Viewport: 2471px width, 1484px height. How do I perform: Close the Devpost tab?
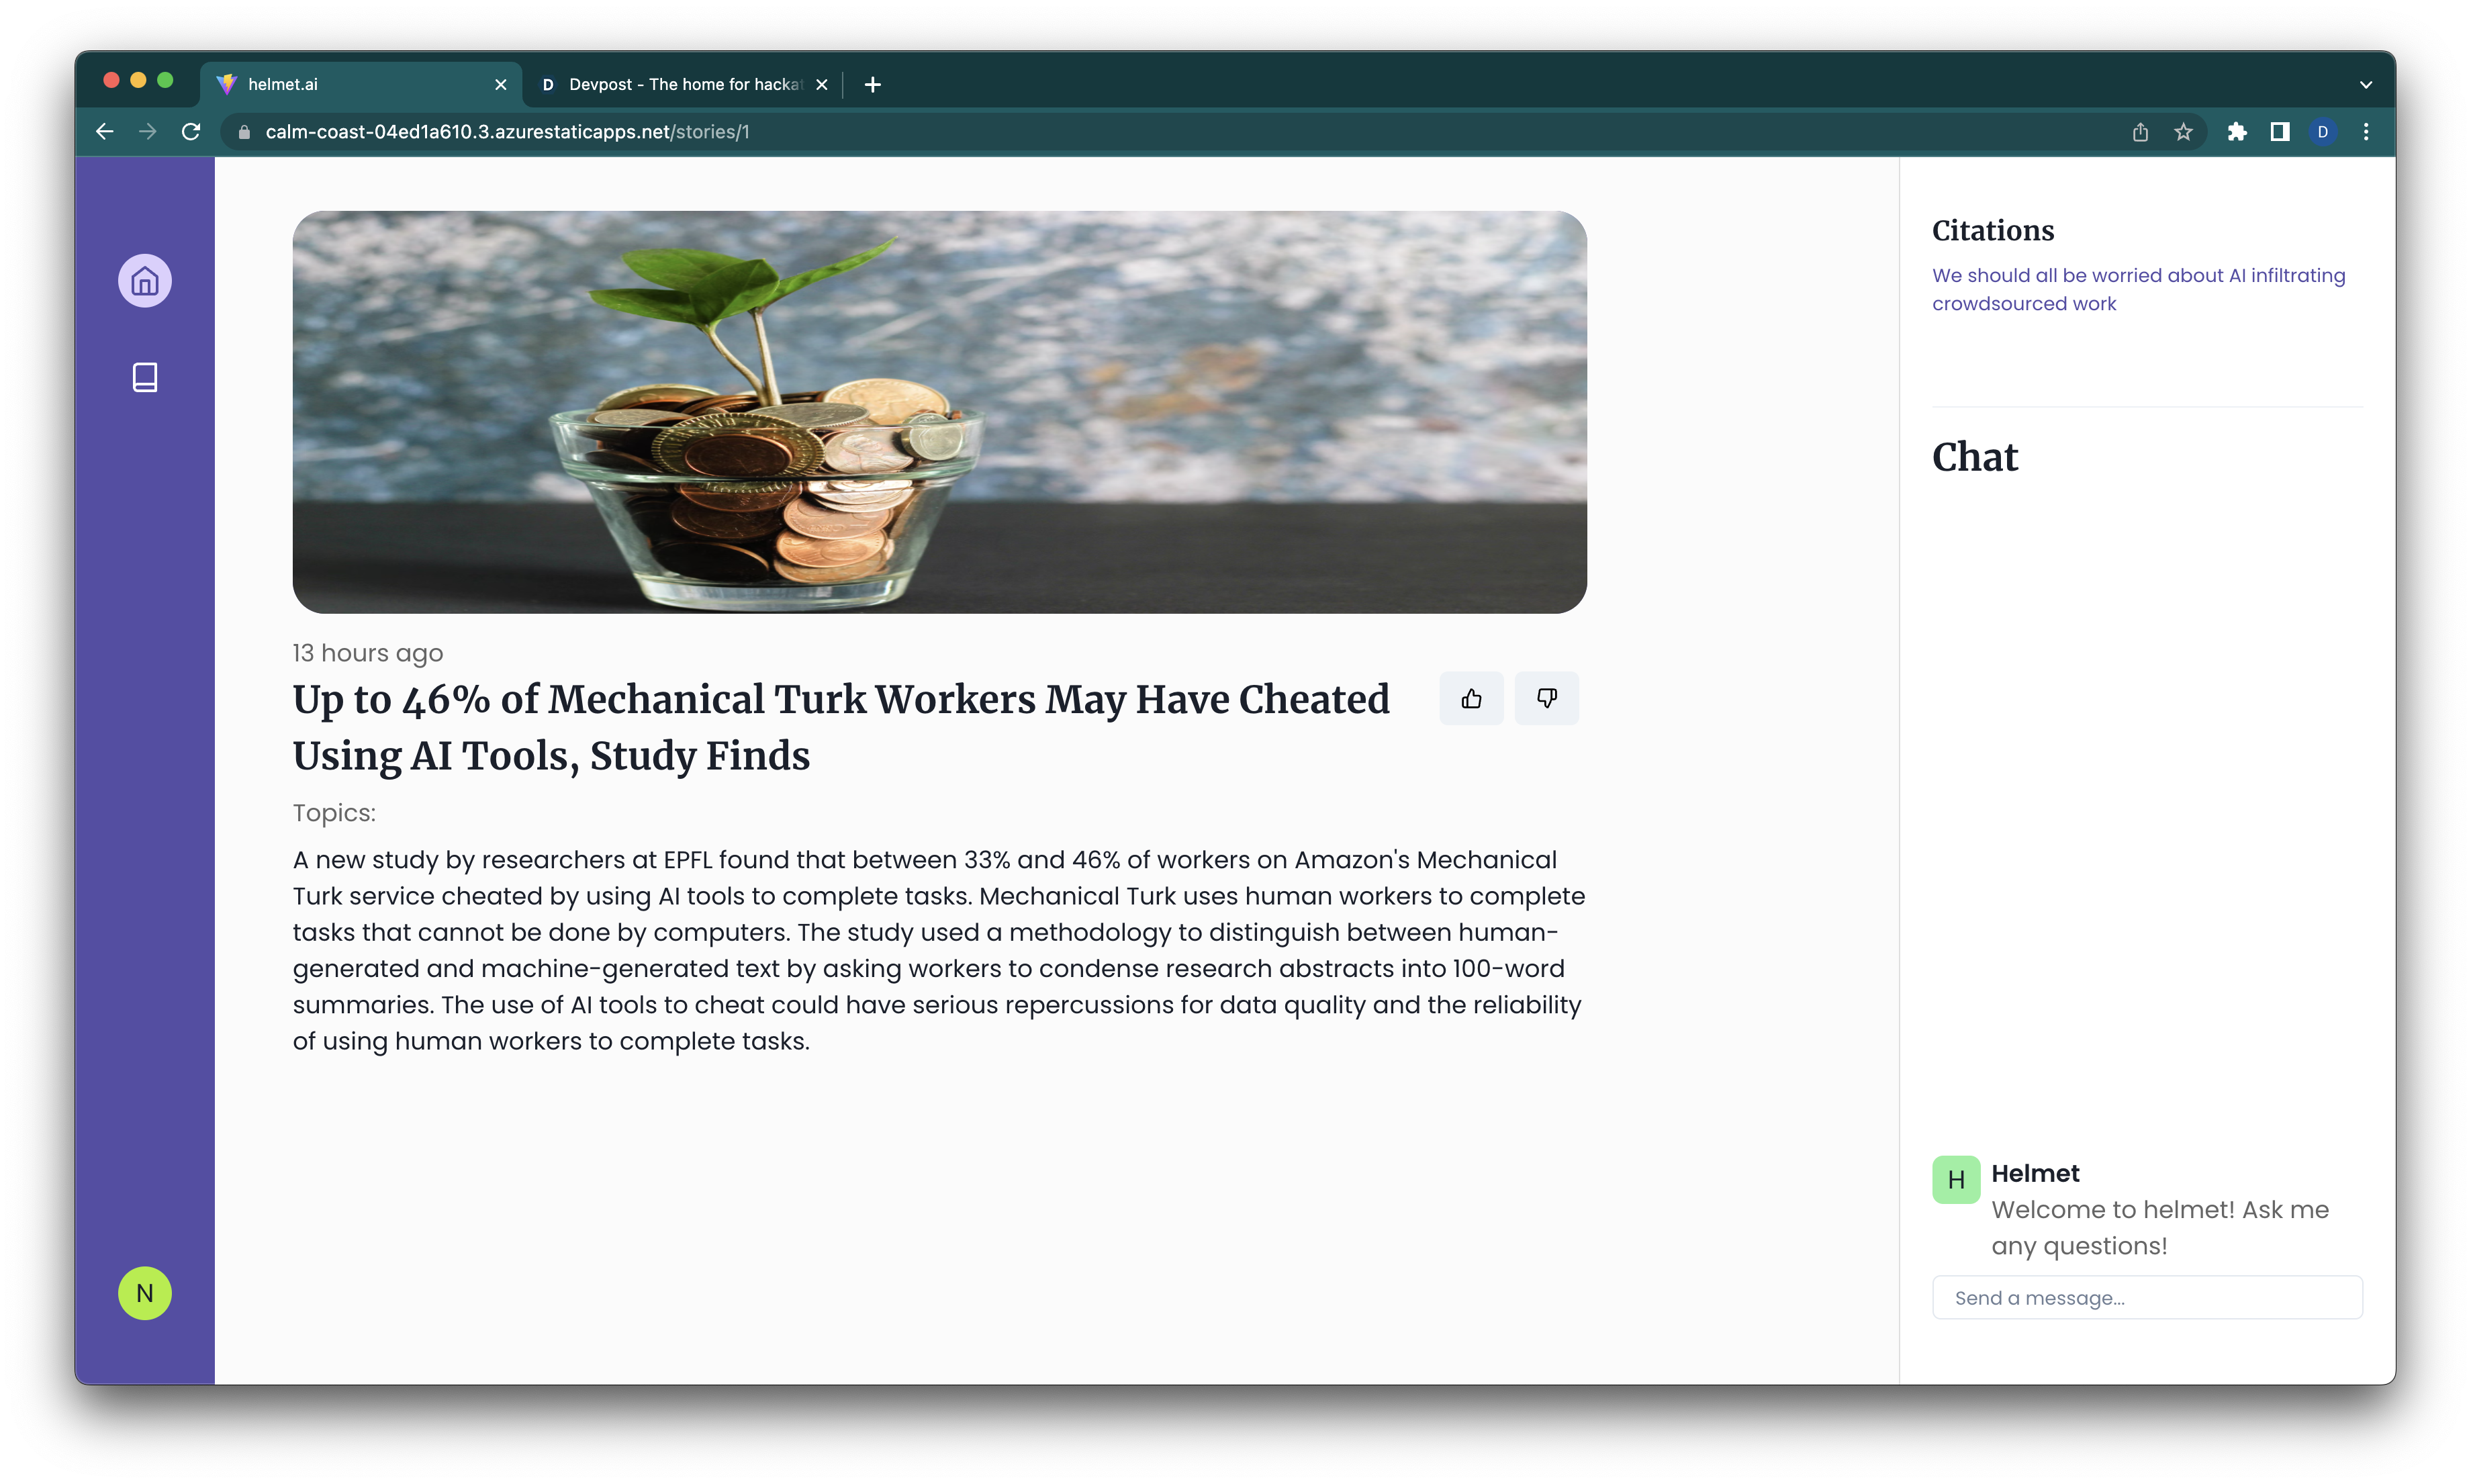[822, 85]
